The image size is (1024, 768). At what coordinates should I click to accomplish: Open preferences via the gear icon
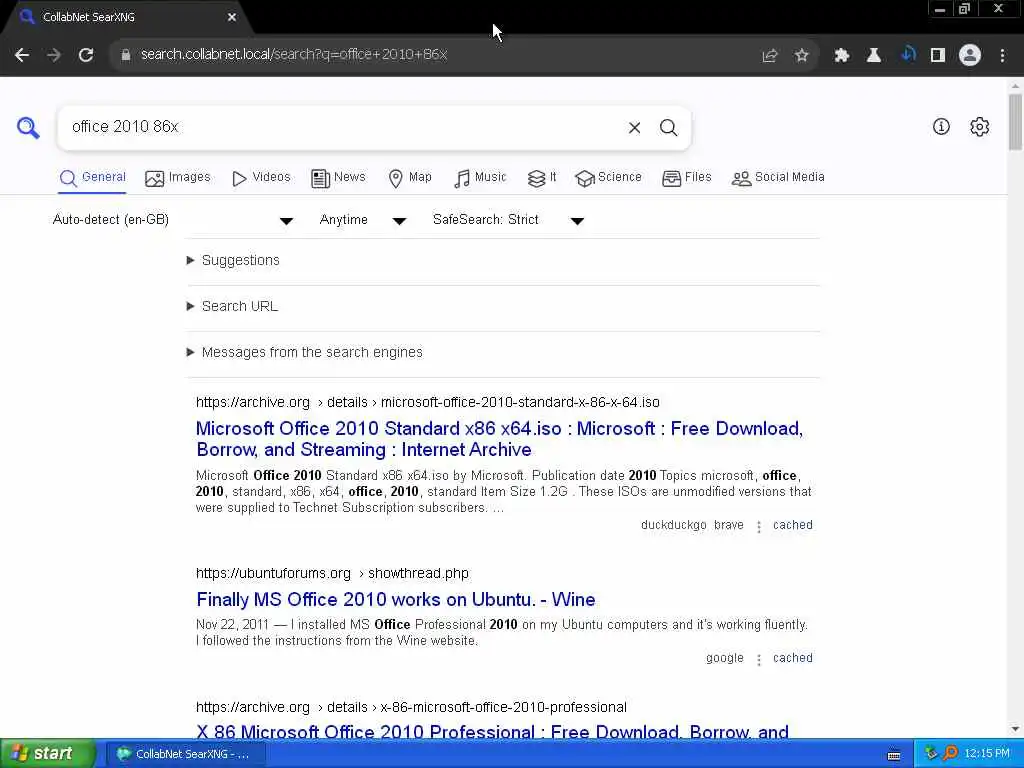click(x=980, y=127)
